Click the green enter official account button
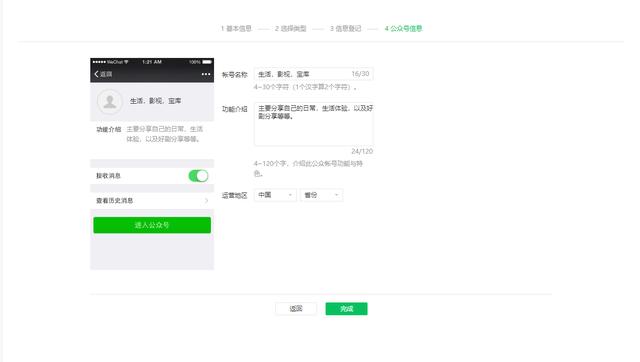The image size is (640, 362). click(x=152, y=225)
